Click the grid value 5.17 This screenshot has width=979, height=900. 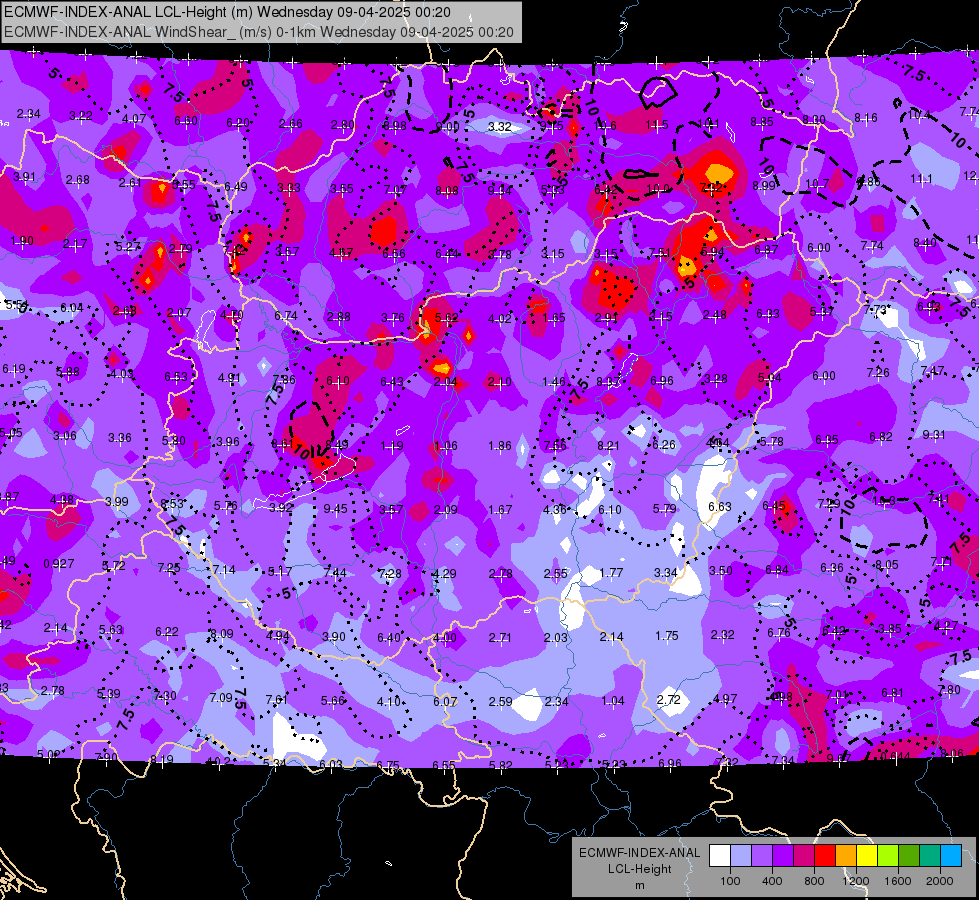[x=280, y=571]
